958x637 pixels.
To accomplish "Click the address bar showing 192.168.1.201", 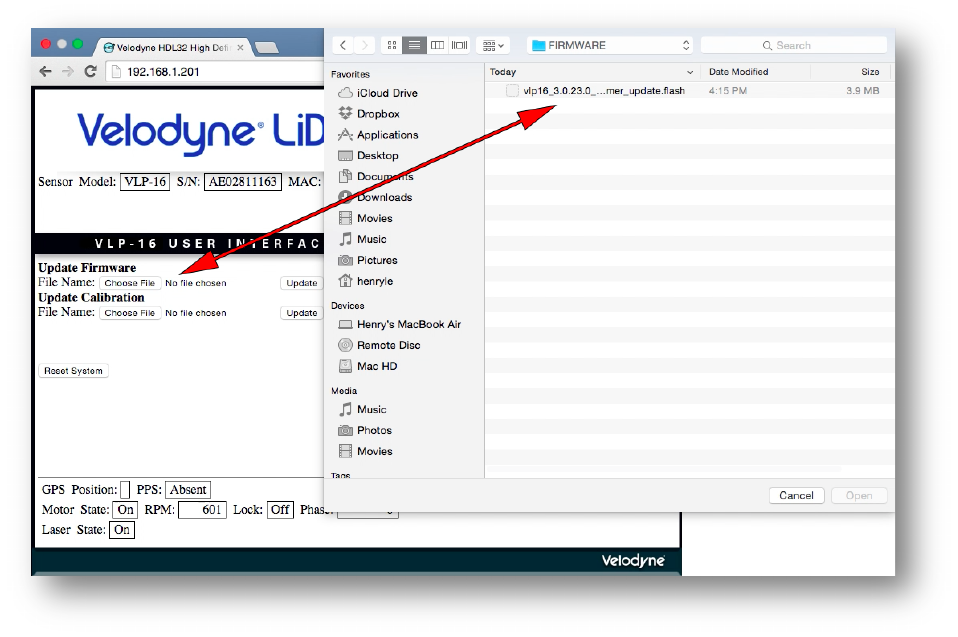I will point(216,71).
